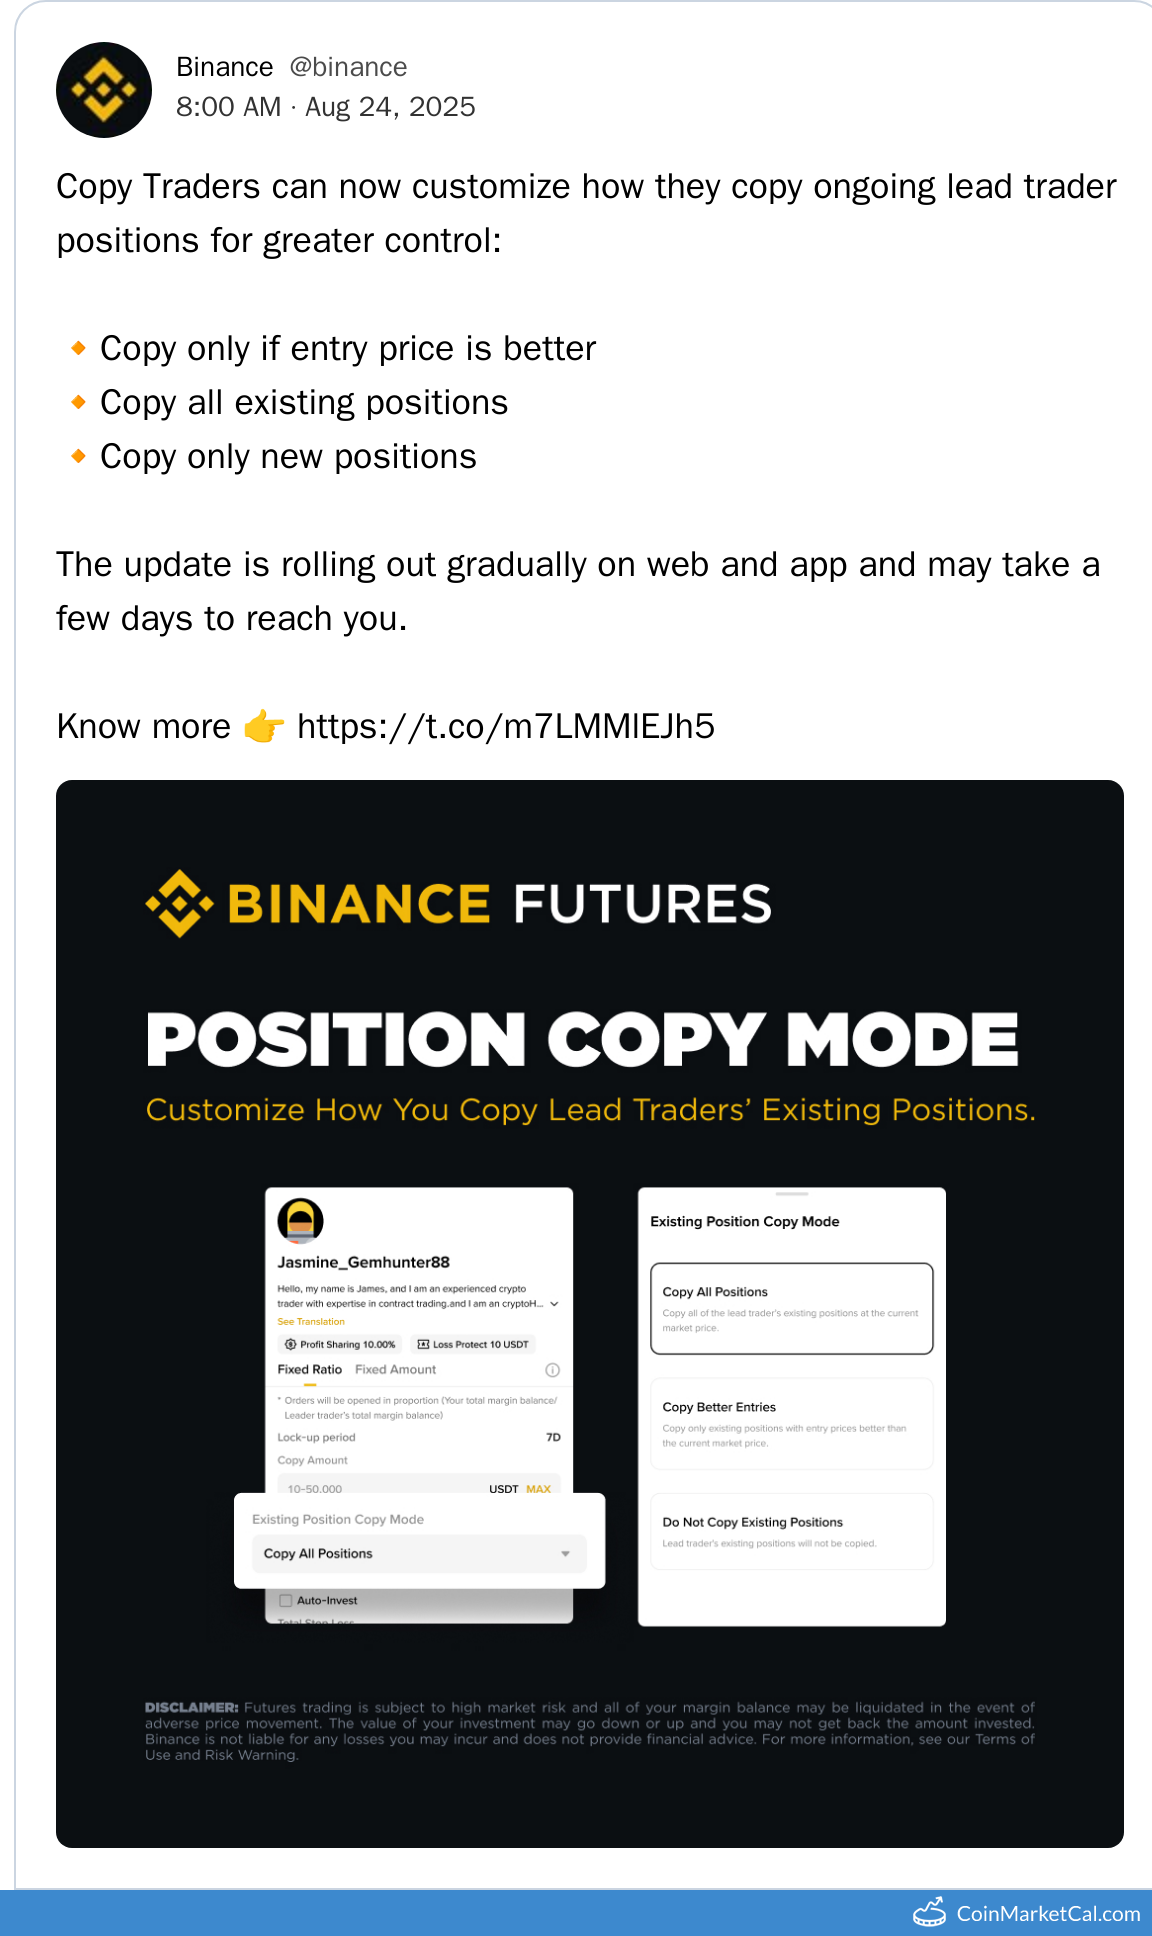This screenshot has width=1152, height=1936.
Task: Click the Binance profile avatar
Action: click(x=104, y=90)
